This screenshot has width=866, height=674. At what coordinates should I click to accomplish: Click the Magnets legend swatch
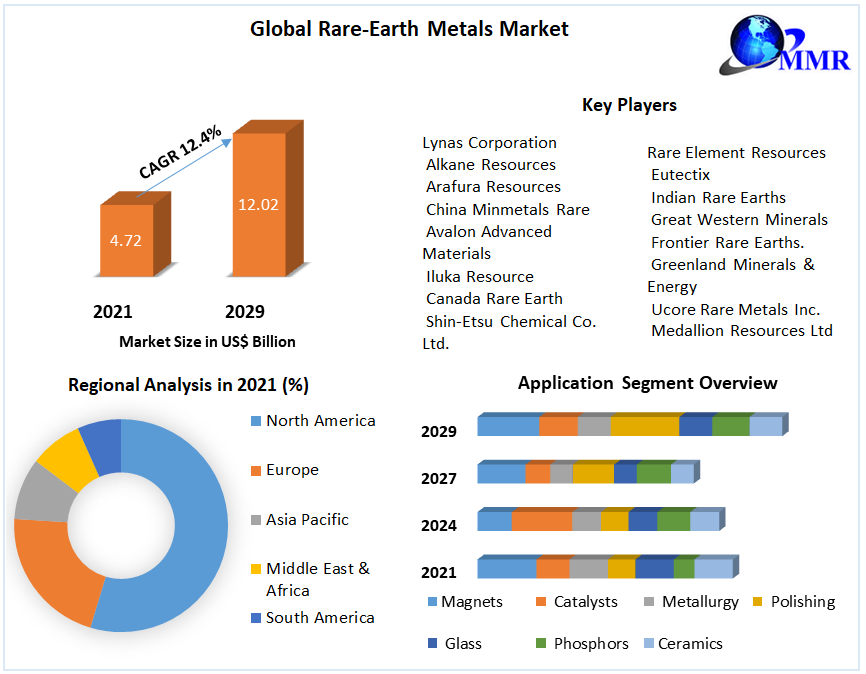(432, 602)
